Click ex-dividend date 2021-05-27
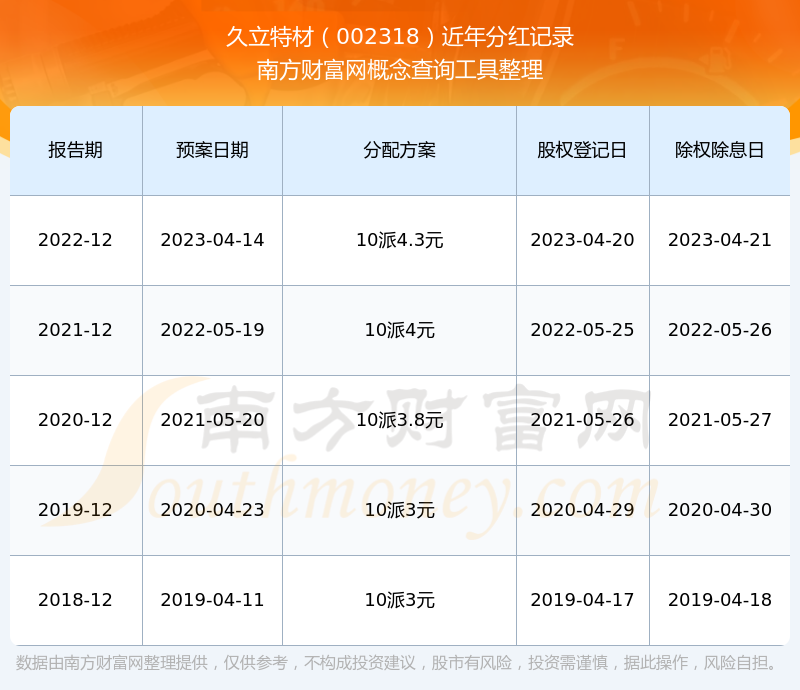 (x=719, y=420)
